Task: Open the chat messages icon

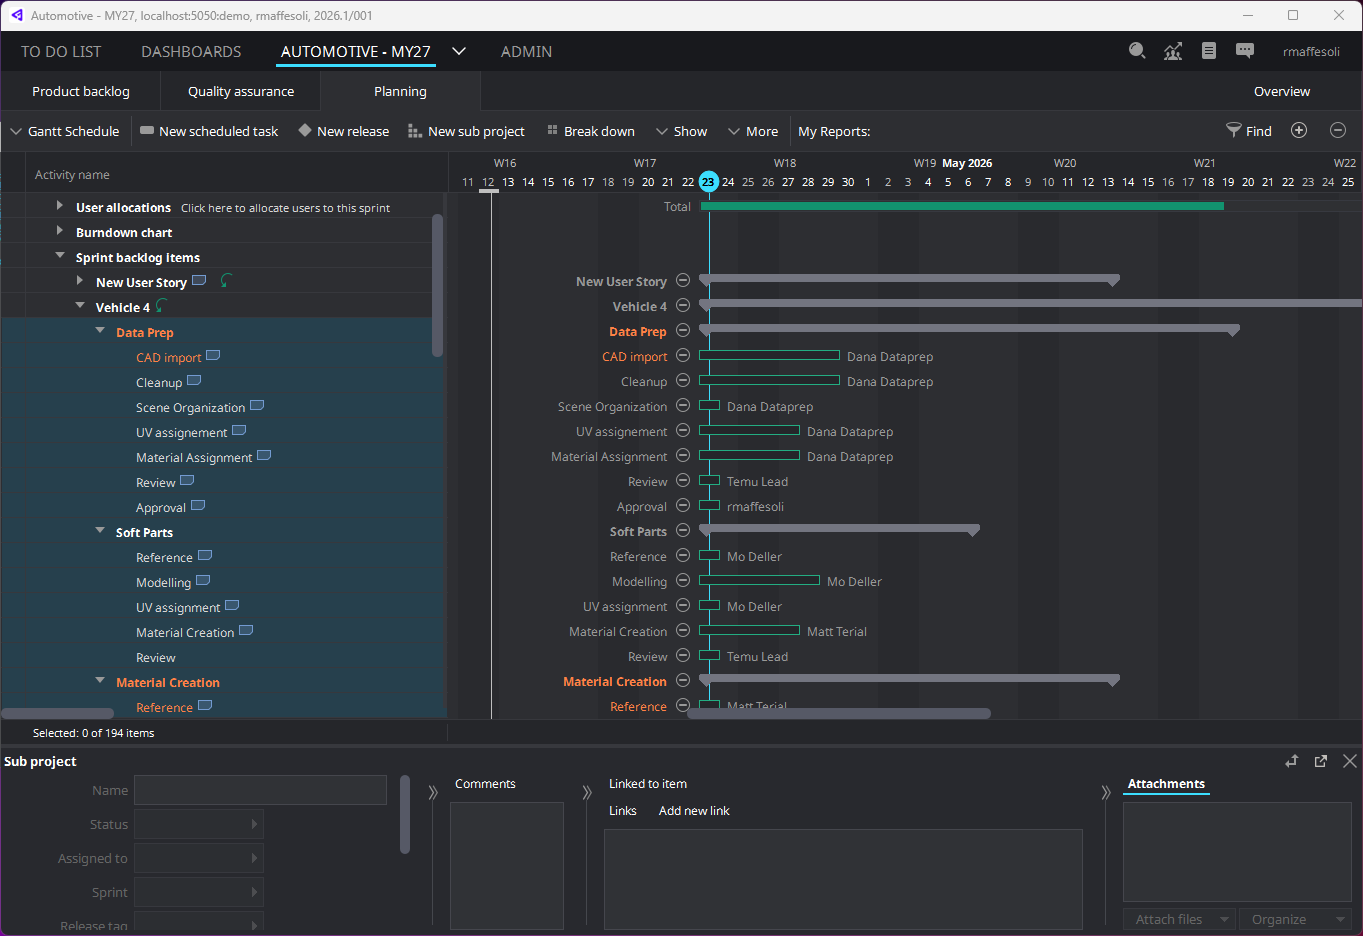Action: click(x=1245, y=50)
